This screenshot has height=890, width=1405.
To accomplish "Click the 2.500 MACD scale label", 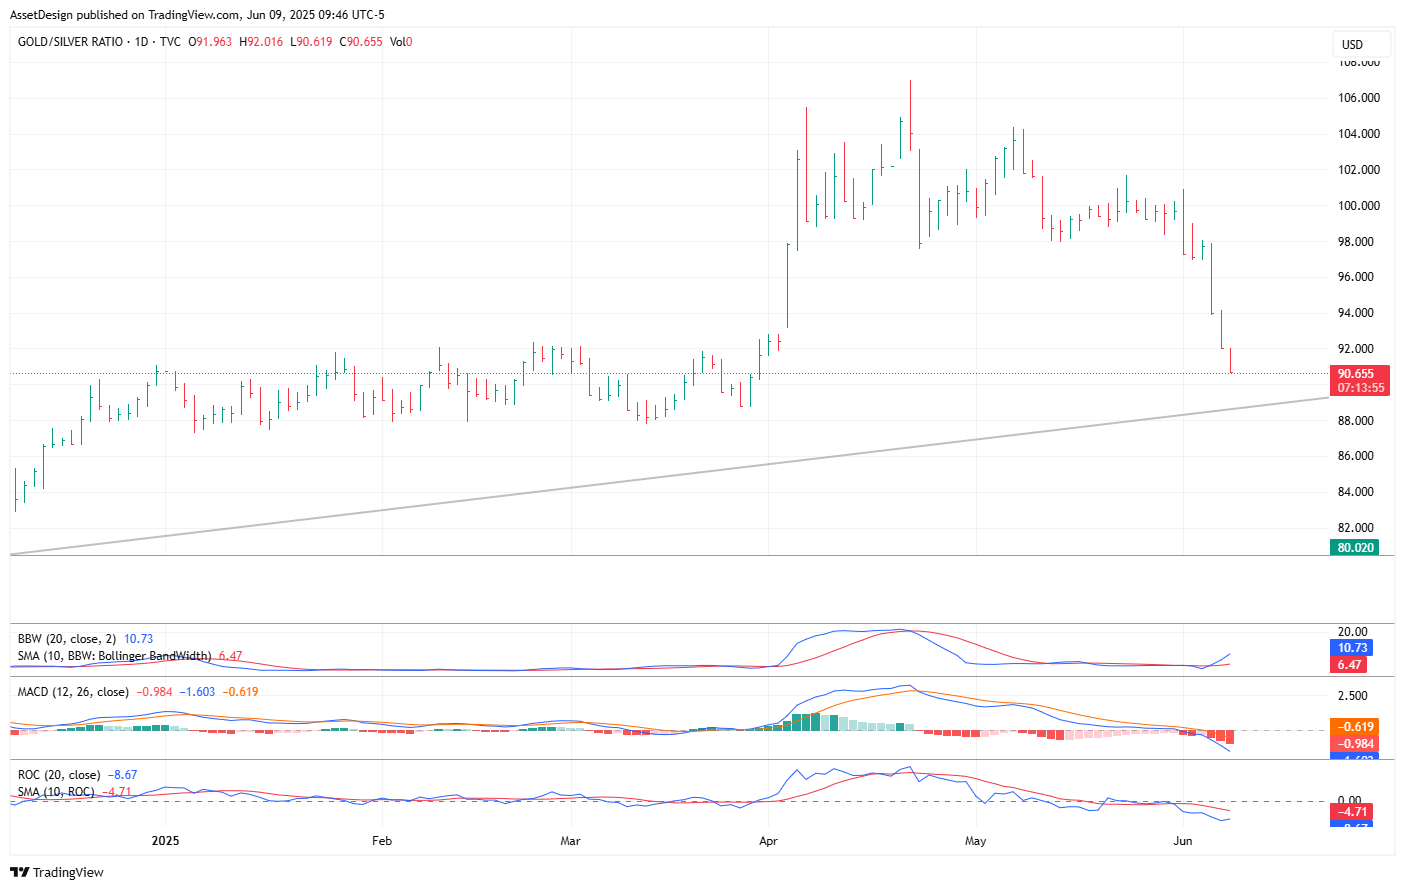I will [x=1353, y=696].
